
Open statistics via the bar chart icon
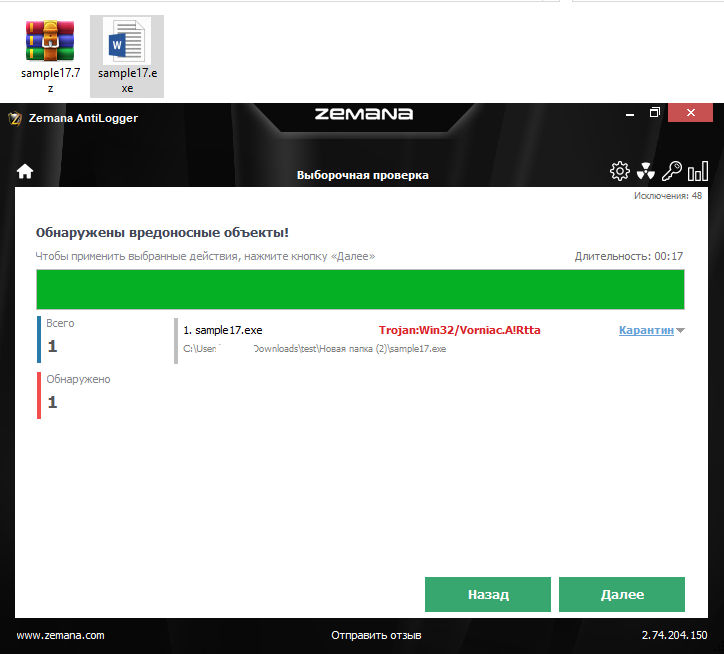coord(698,171)
